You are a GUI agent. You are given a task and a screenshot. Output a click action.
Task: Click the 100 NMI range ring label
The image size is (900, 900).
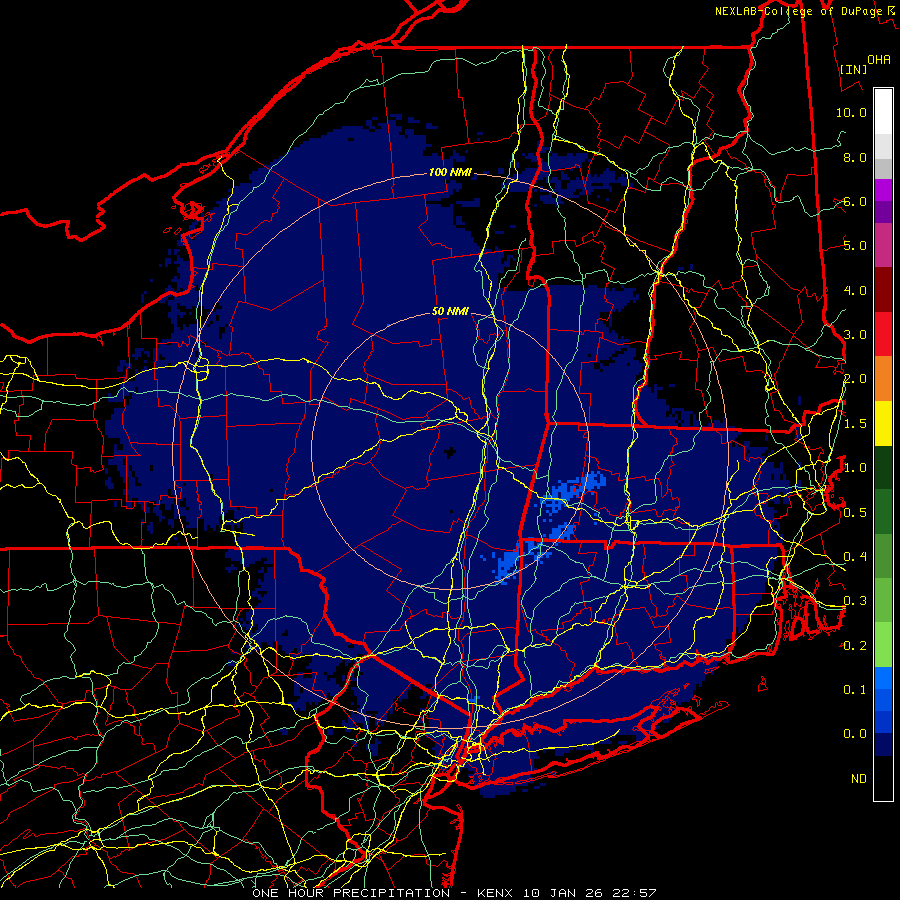tap(450, 172)
